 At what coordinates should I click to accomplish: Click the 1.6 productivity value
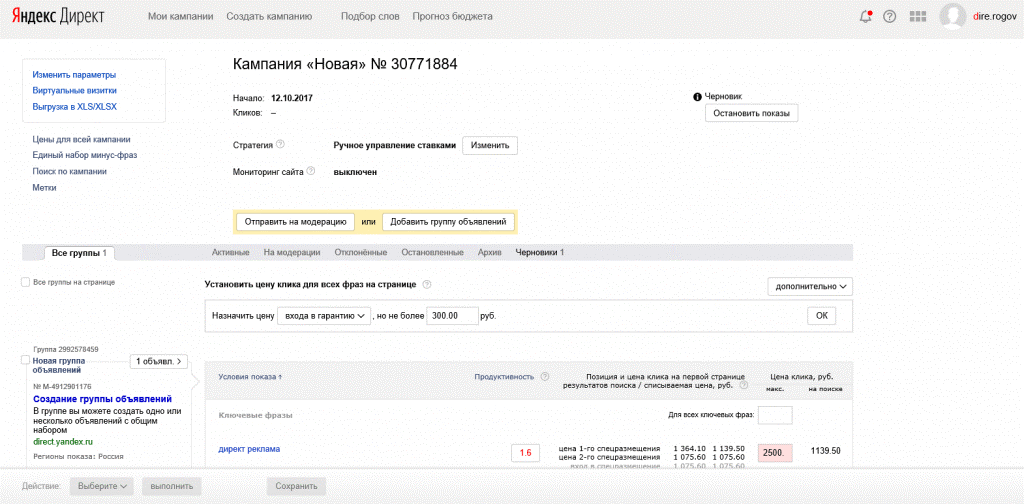526,453
